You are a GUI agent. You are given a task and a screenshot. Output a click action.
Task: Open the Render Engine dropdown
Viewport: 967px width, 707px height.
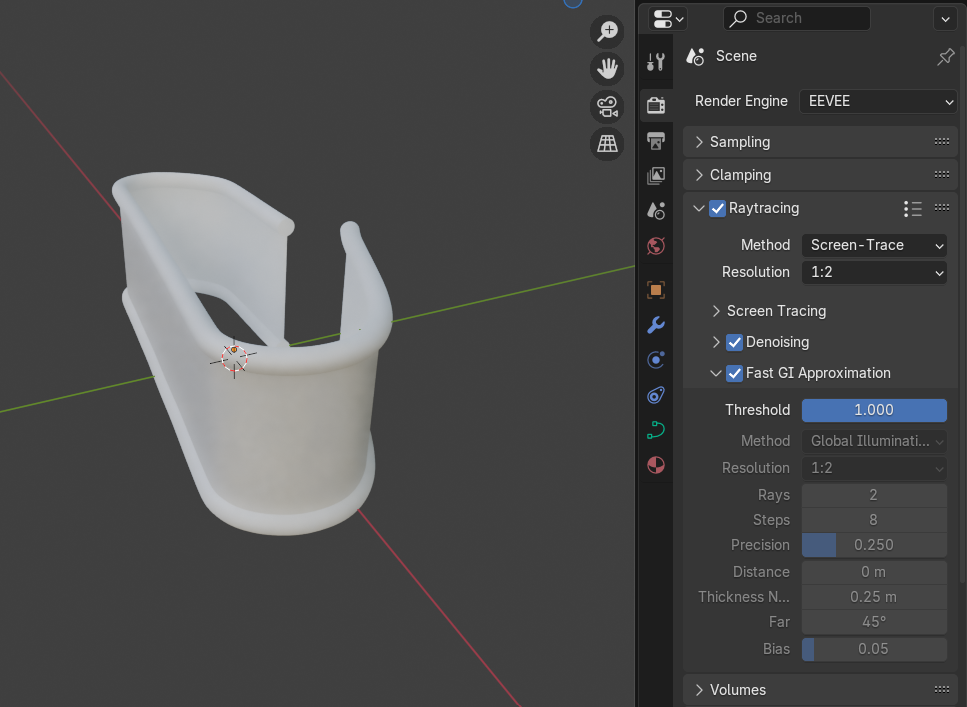click(878, 101)
